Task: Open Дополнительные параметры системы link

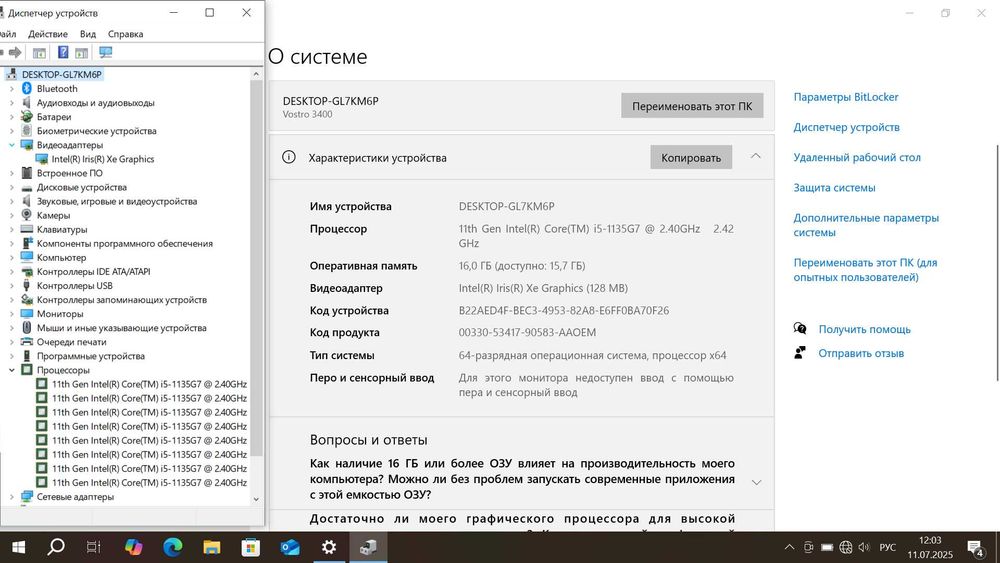Action: point(866,225)
